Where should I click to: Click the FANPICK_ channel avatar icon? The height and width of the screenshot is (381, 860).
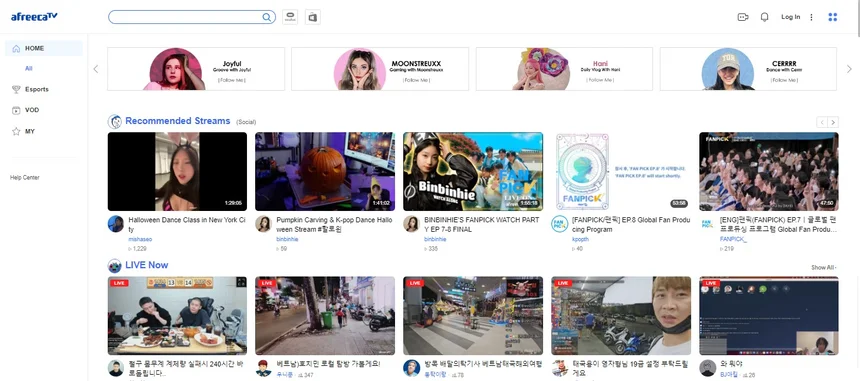point(708,224)
